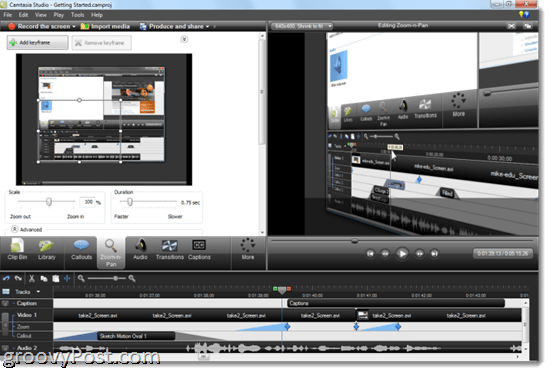Viewport: 550px width, 373px height.
Task: Play the preview video
Action: point(402,253)
